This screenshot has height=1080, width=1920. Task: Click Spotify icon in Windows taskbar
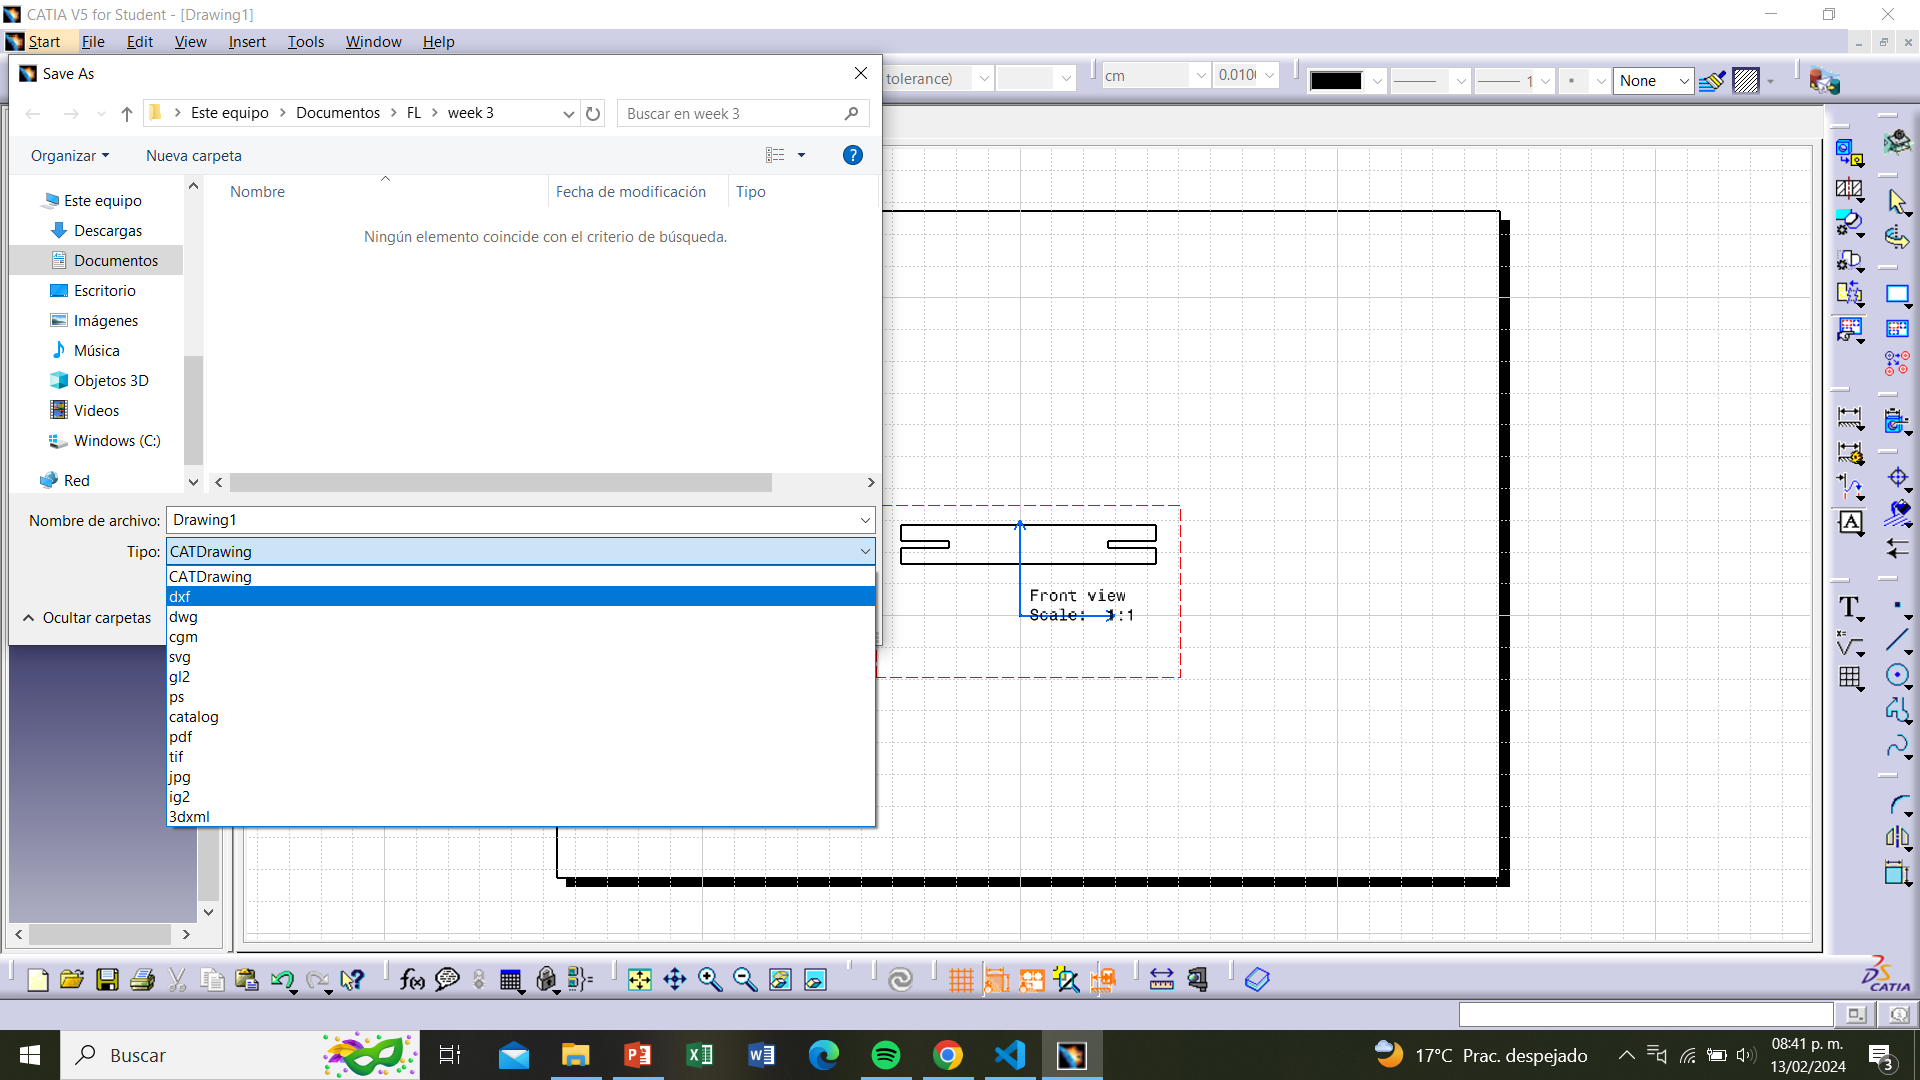tap(885, 1054)
